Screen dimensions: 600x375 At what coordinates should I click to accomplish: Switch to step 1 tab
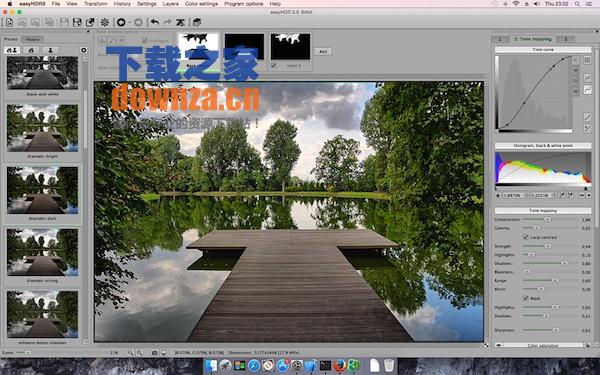pyautogui.click(x=500, y=39)
